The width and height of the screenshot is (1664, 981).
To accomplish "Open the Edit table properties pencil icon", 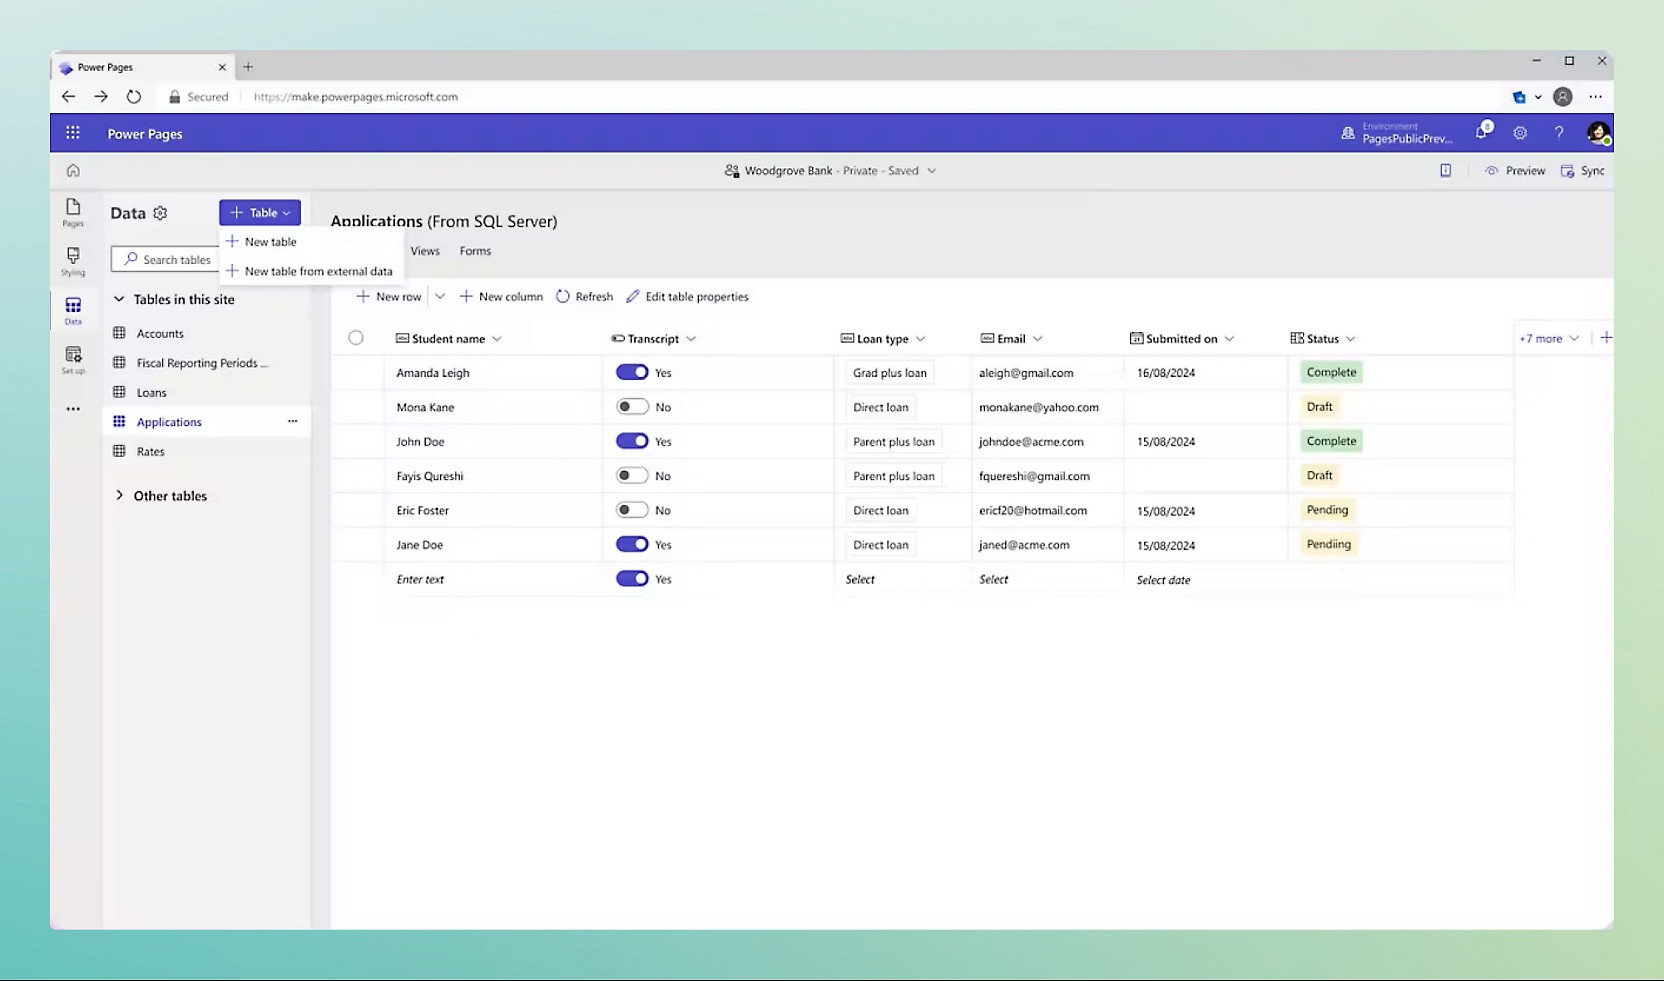I will pos(633,296).
